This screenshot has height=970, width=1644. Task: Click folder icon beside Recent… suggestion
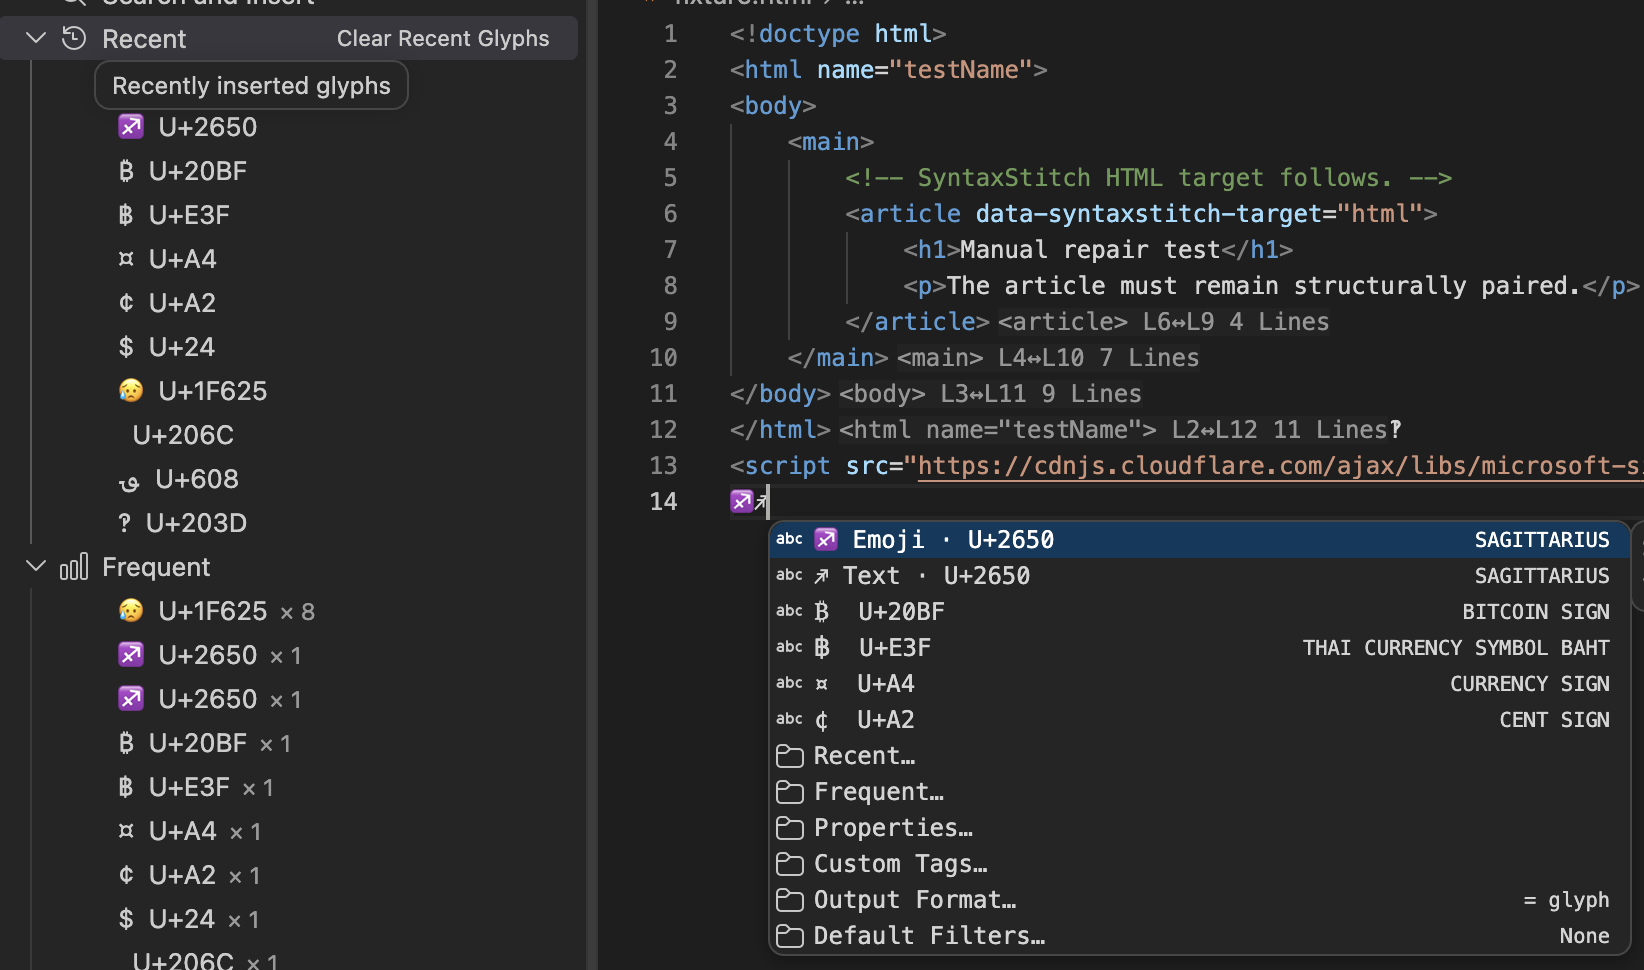pos(790,756)
